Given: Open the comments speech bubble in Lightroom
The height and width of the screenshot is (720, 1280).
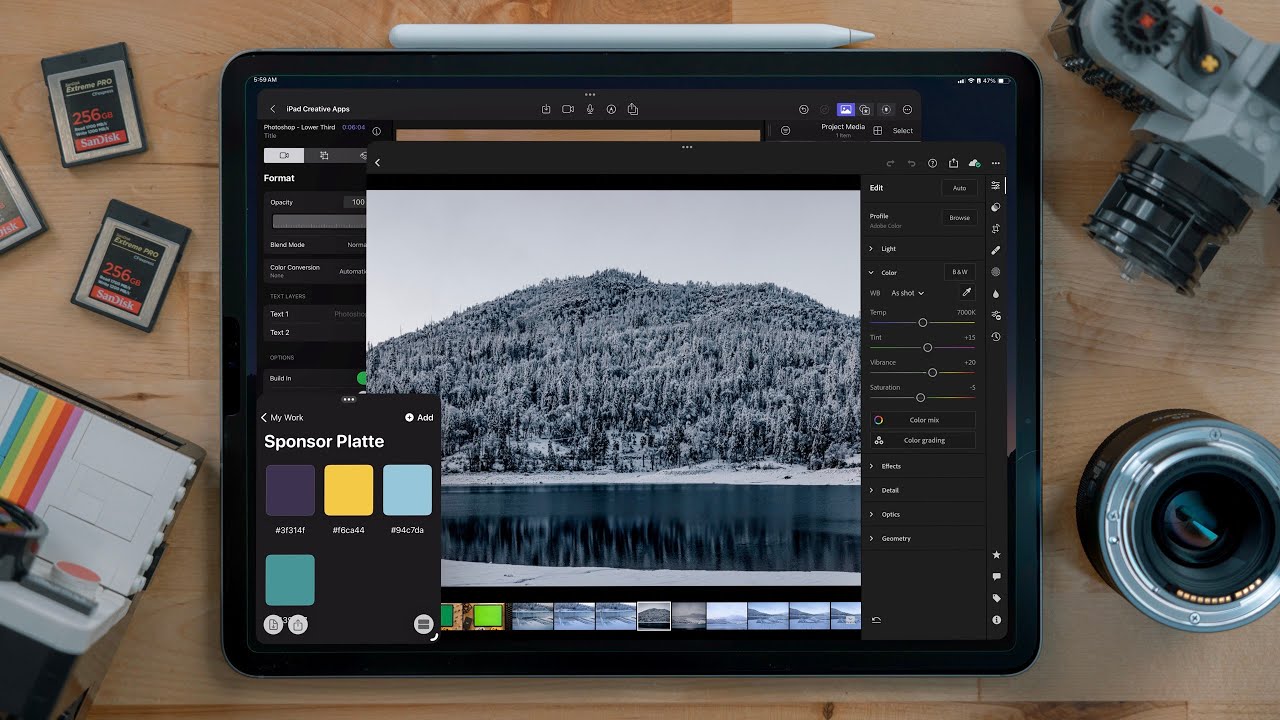Looking at the screenshot, I should point(996,577).
